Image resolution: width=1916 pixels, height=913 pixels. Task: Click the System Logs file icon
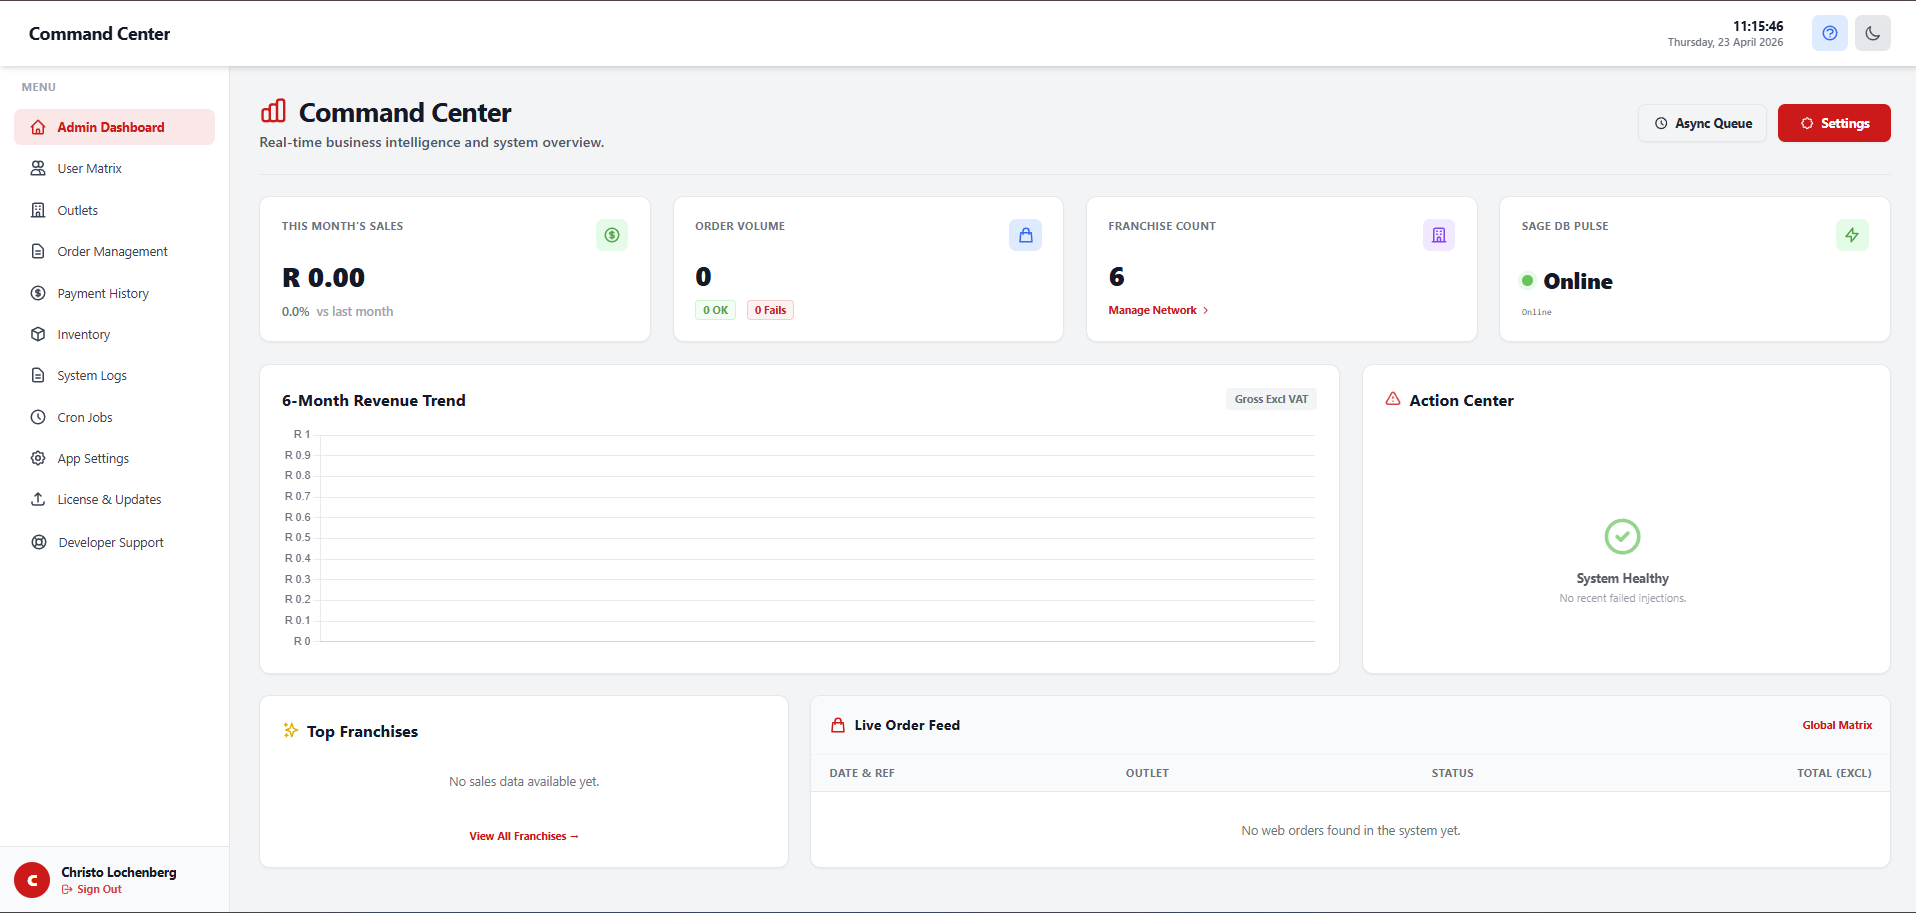click(x=38, y=375)
